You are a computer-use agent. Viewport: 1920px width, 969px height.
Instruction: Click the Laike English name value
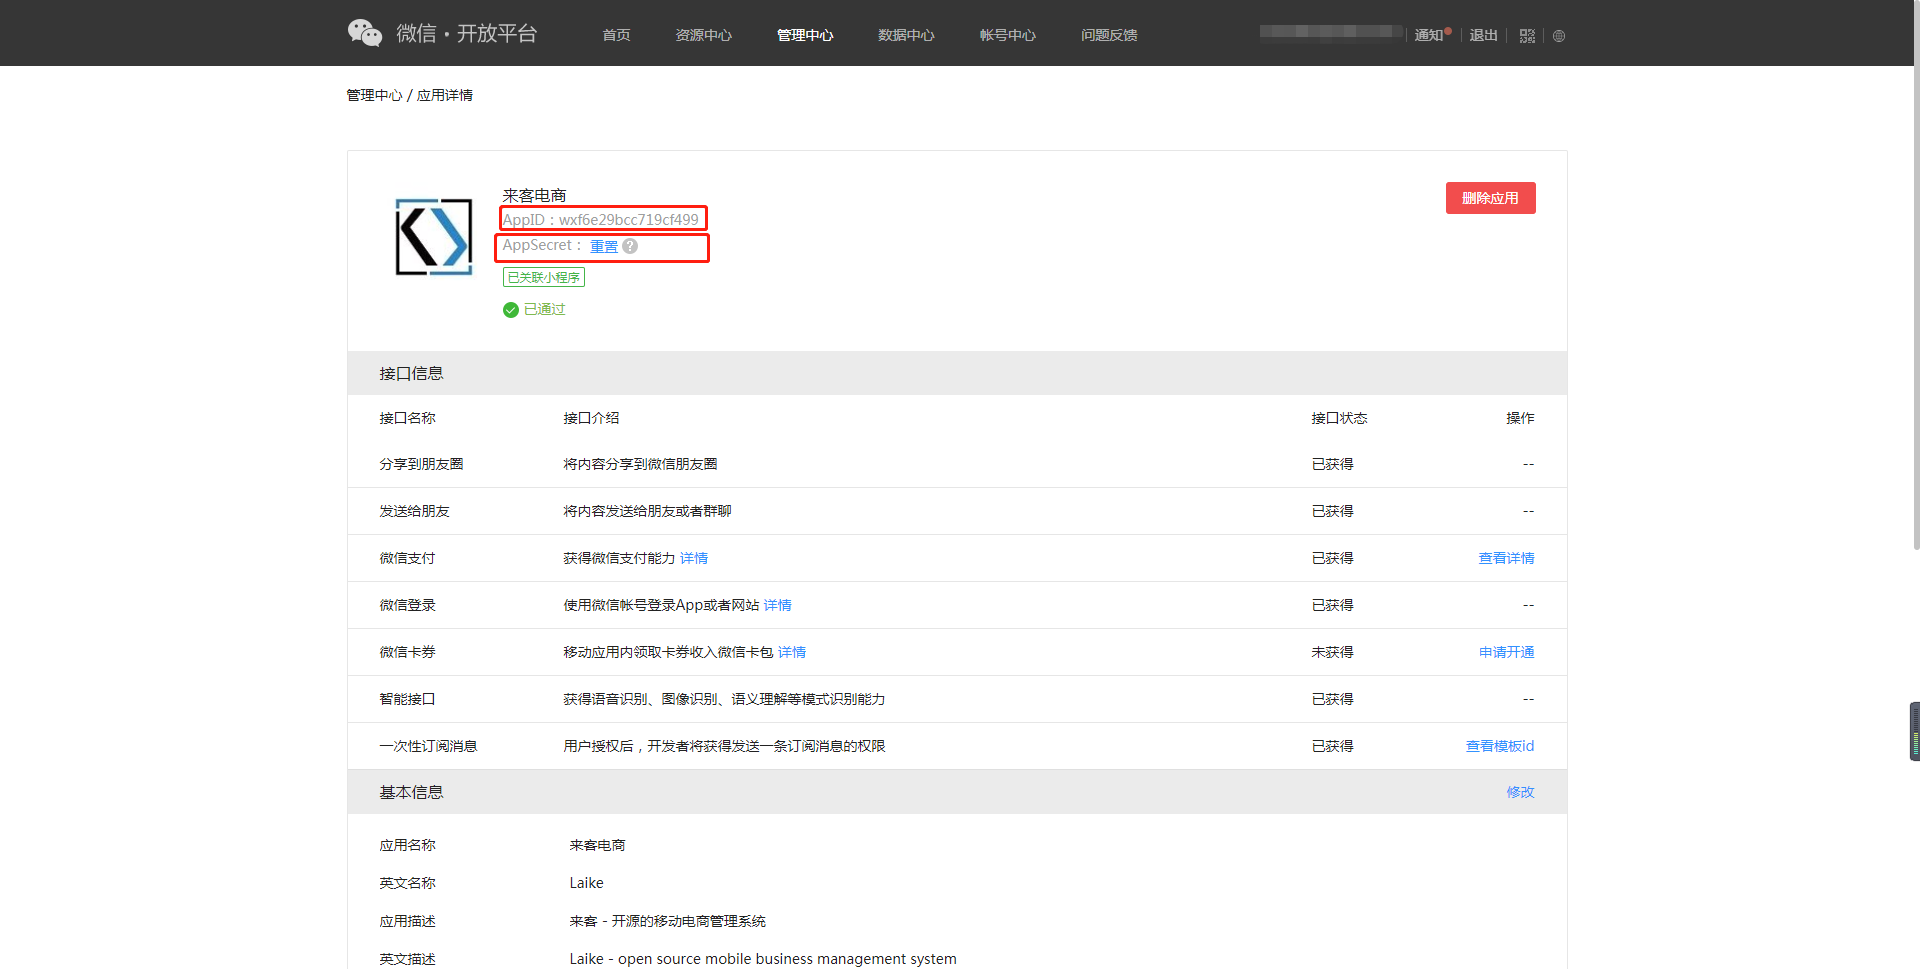(x=587, y=883)
